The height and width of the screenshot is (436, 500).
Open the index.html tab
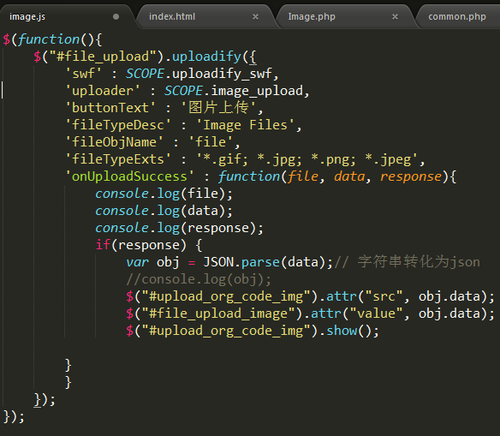pyautogui.click(x=172, y=17)
